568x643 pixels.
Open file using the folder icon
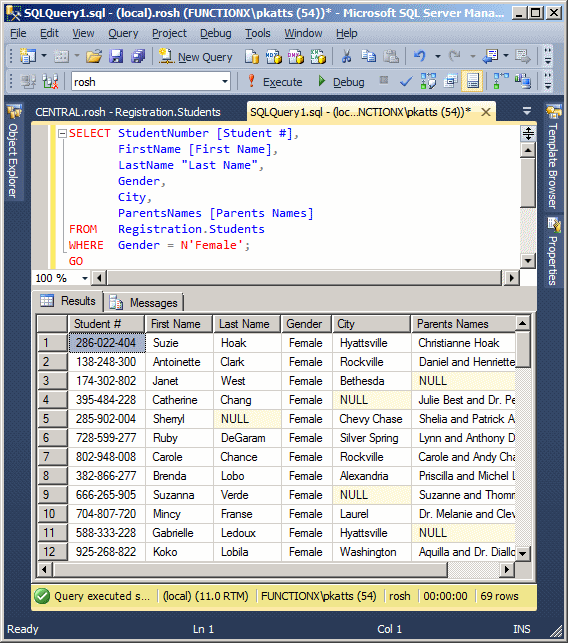pyautogui.click(x=94, y=57)
